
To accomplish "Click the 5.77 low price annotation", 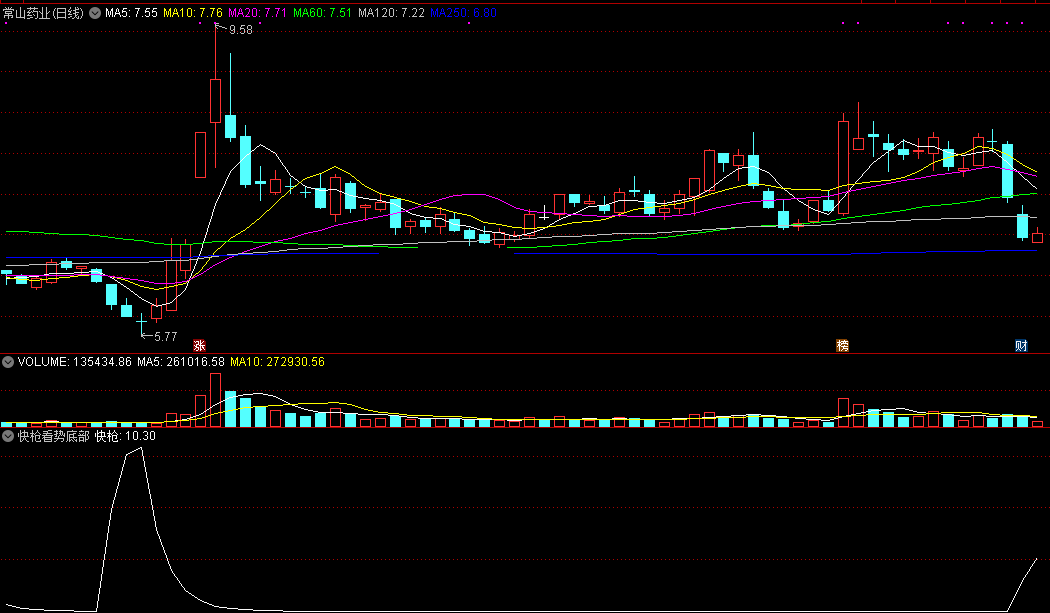I will point(165,336).
